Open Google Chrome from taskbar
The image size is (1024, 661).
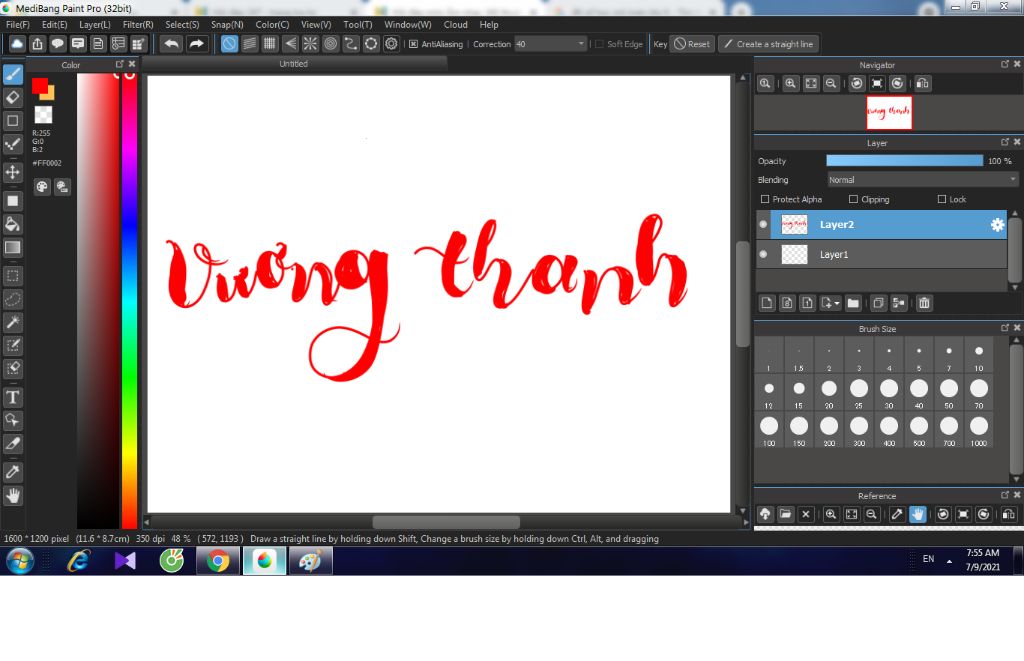pos(217,560)
